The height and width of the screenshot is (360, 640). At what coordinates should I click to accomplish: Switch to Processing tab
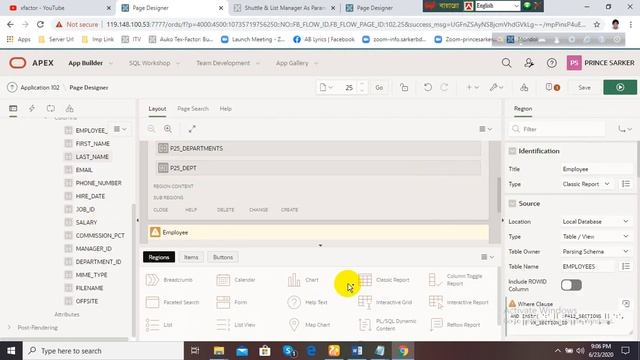click(51, 109)
